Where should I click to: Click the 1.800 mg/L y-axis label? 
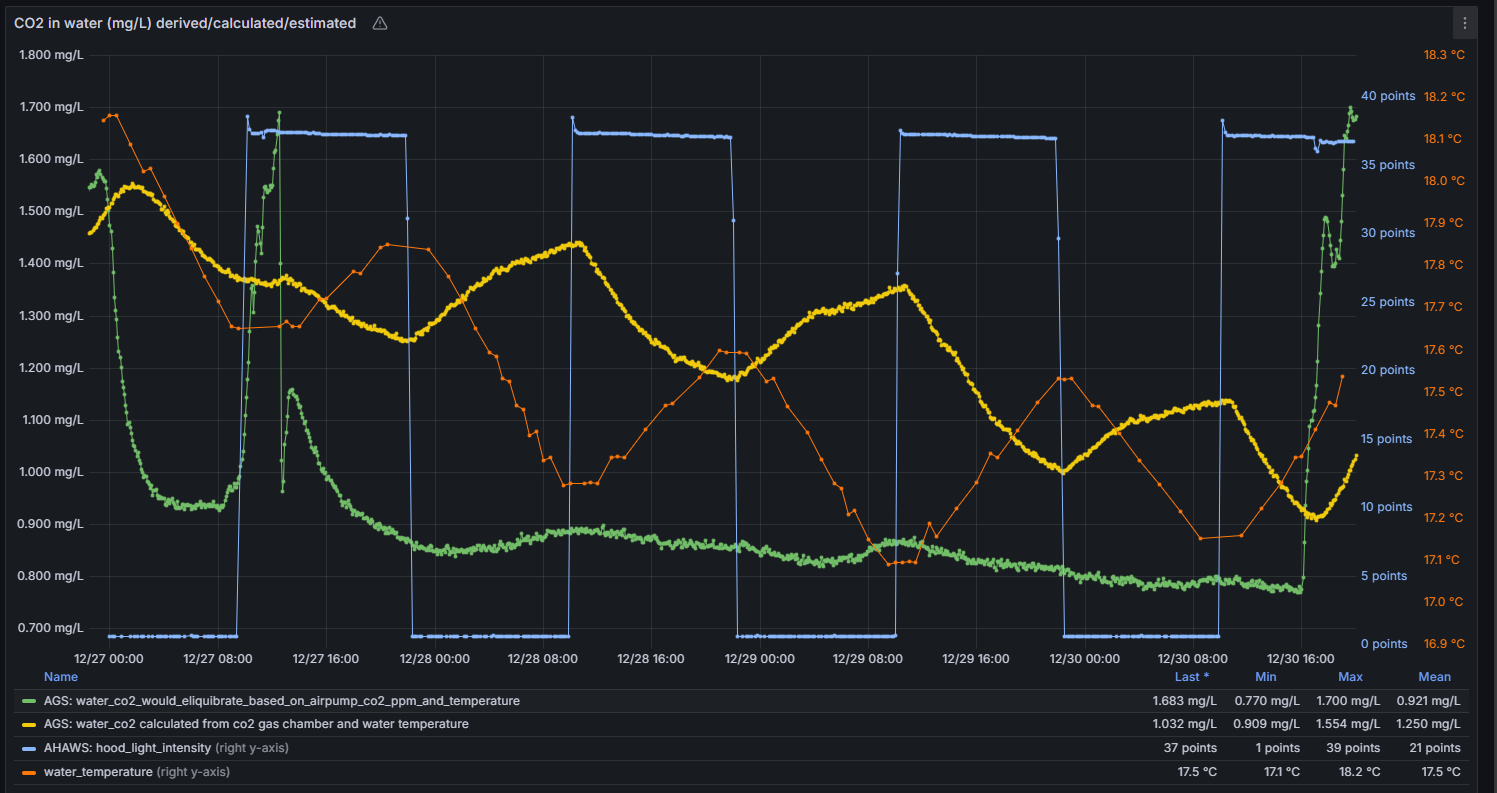pyautogui.click(x=51, y=54)
